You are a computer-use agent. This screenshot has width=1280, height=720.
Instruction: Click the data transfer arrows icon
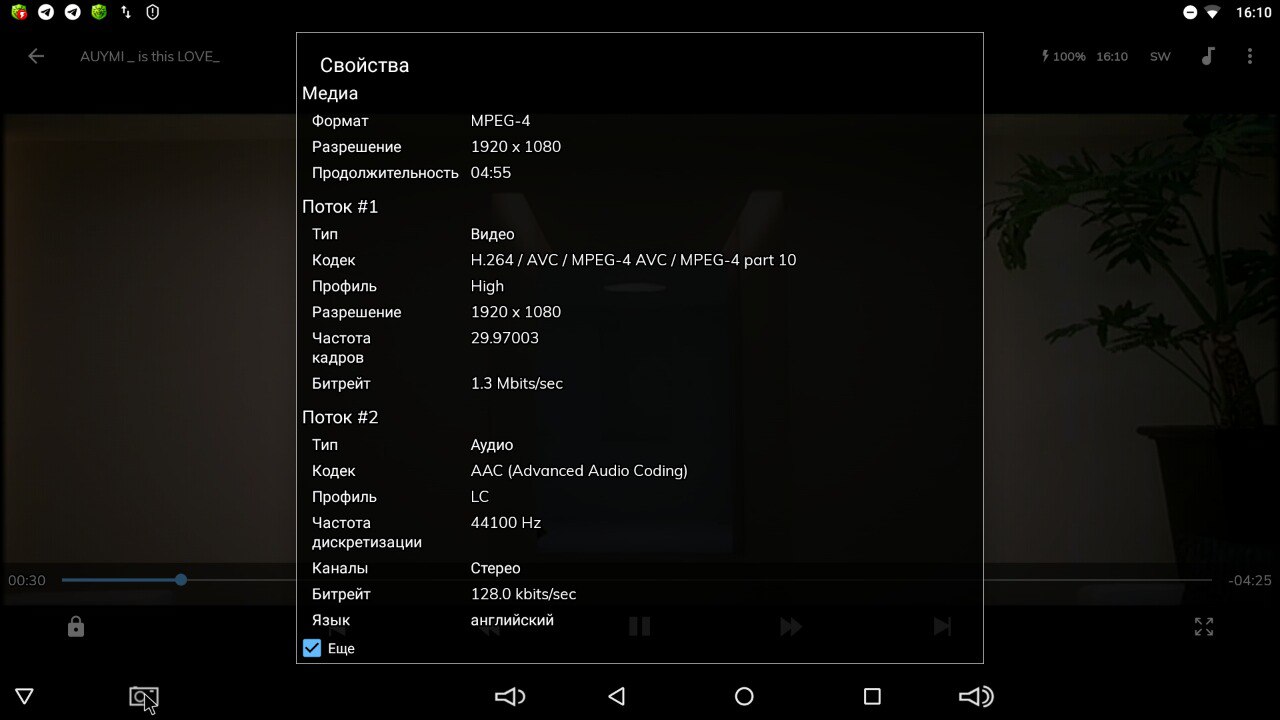coord(125,12)
